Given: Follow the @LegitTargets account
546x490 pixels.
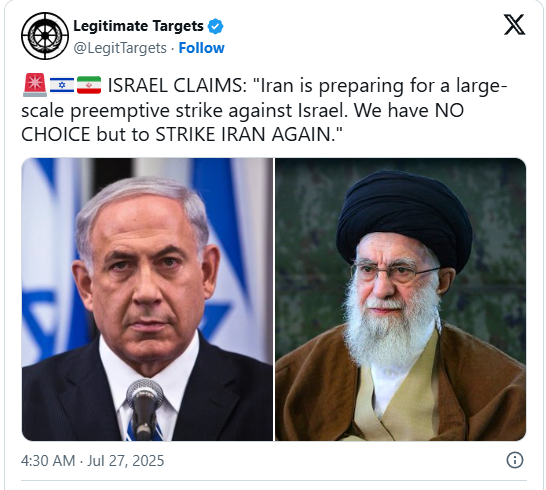Looking at the screenshot, I should [201, 48].
